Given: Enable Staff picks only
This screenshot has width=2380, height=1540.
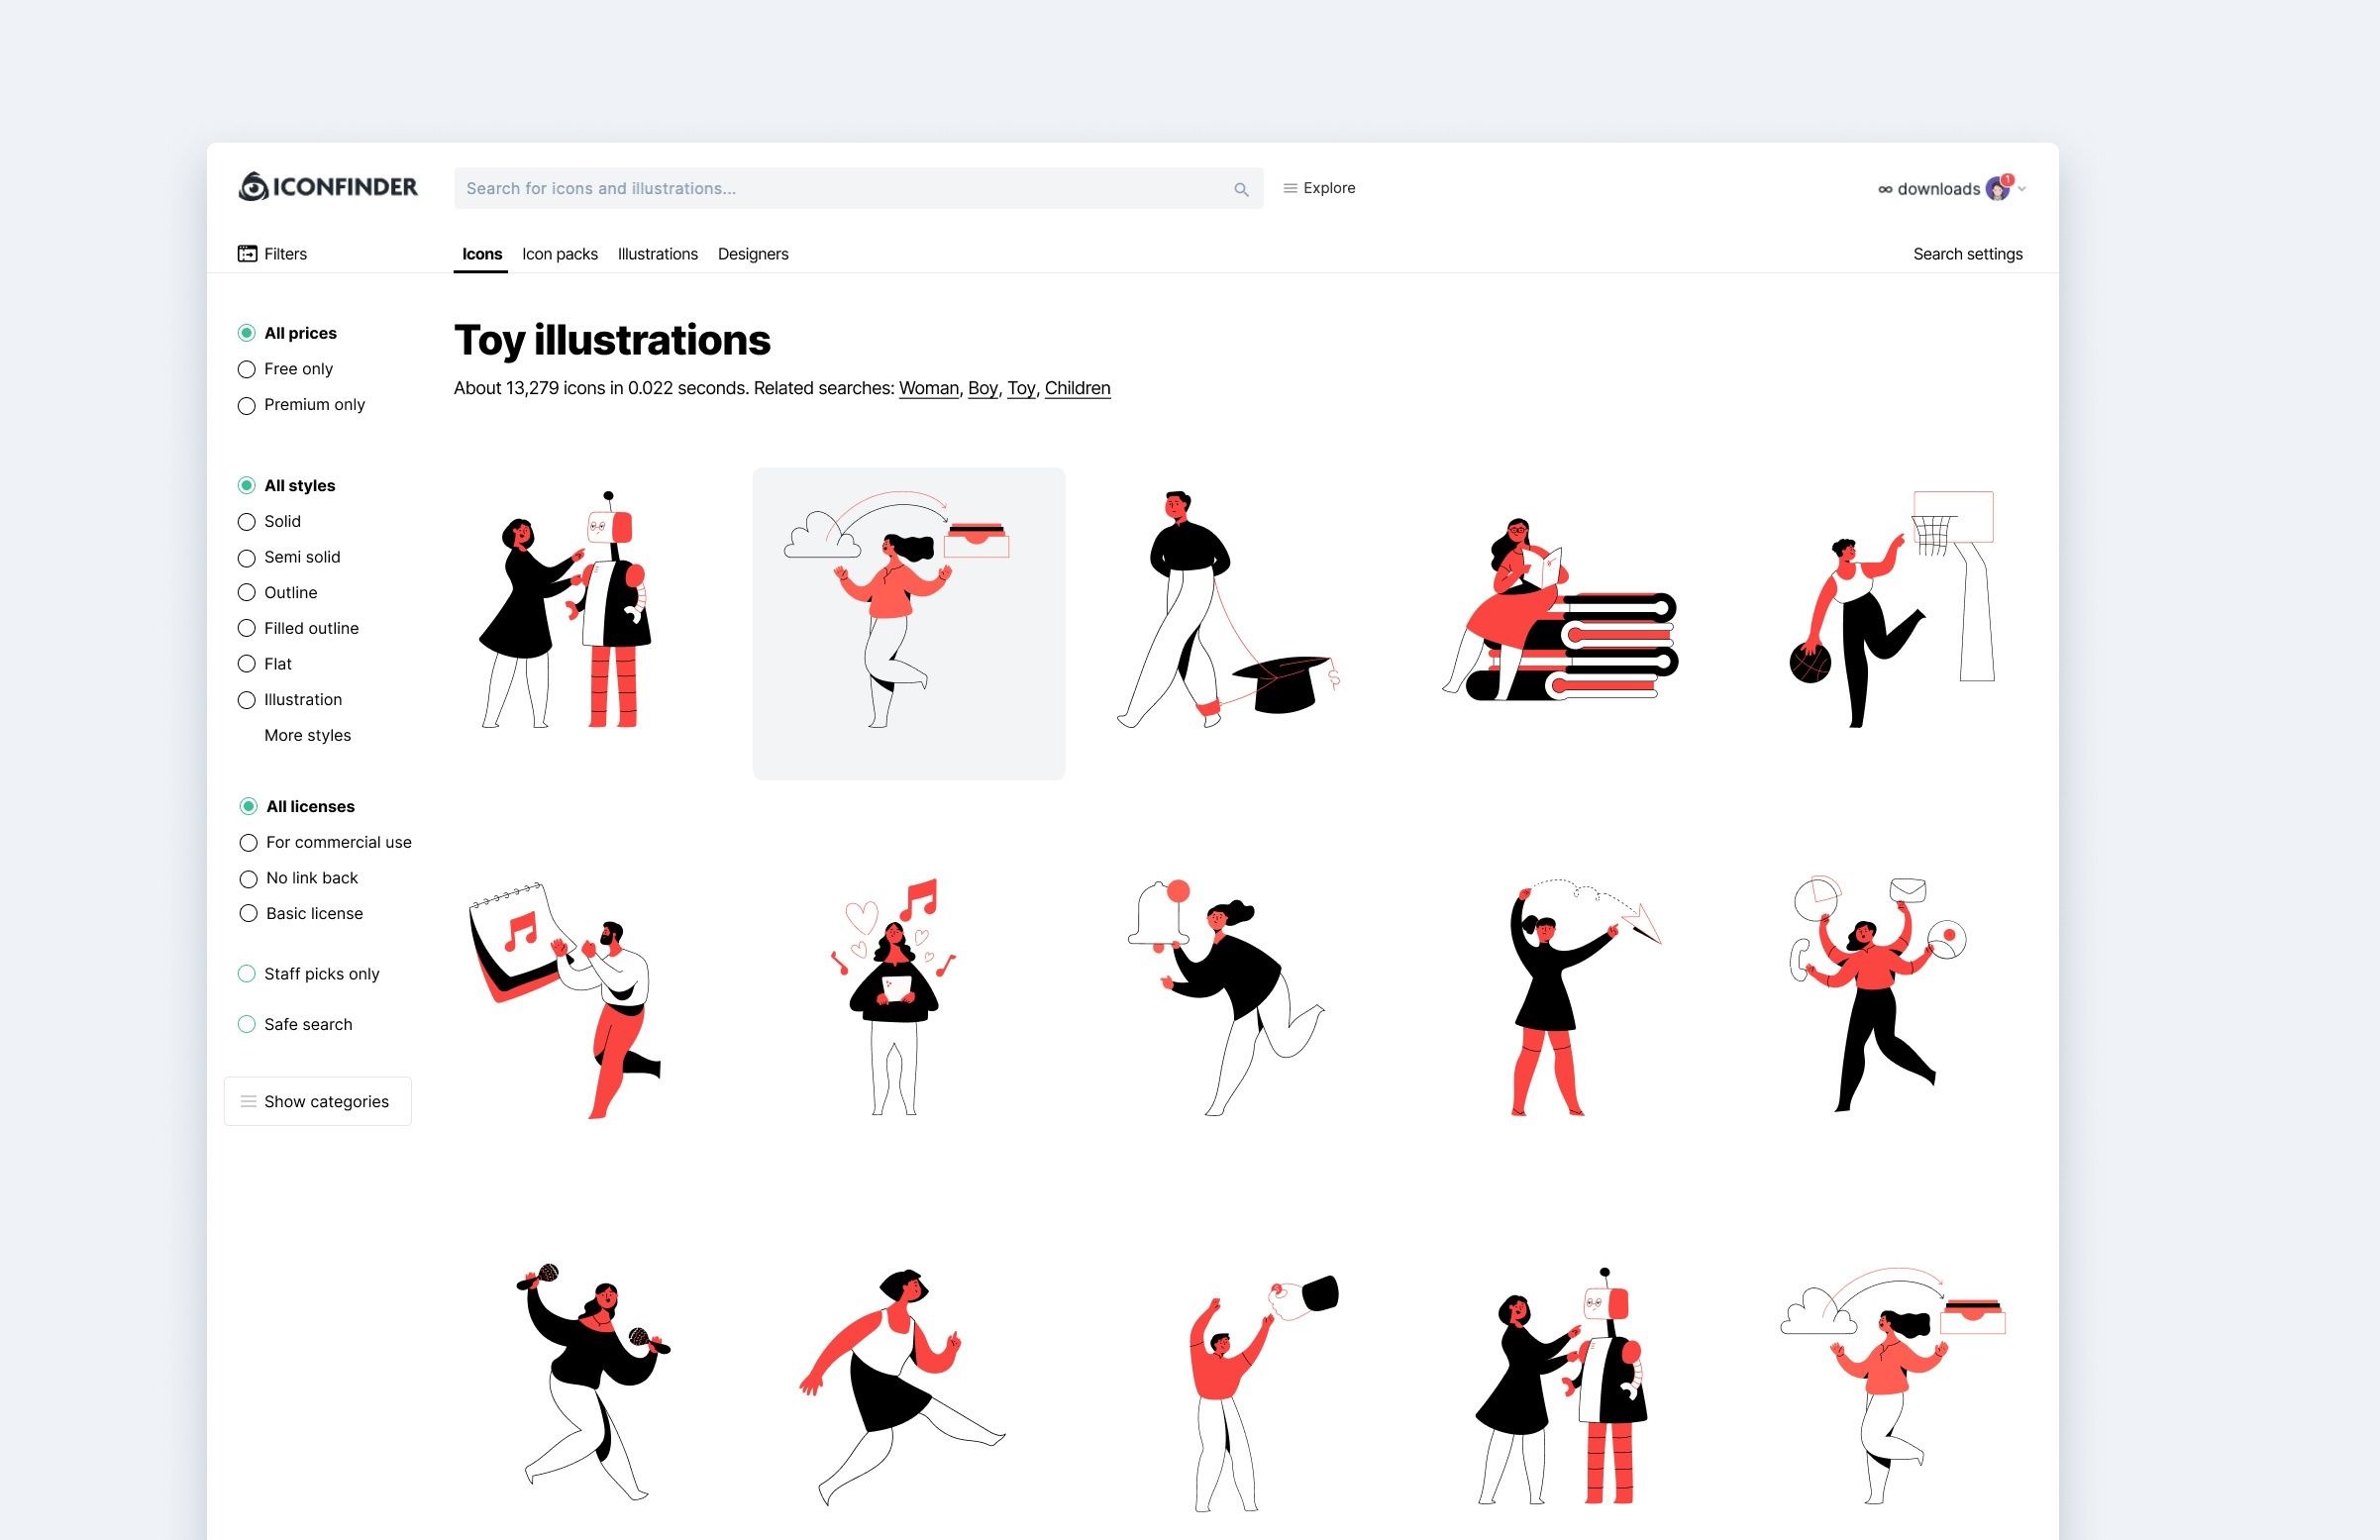Looking at the screenshot, I should [309, 974].
